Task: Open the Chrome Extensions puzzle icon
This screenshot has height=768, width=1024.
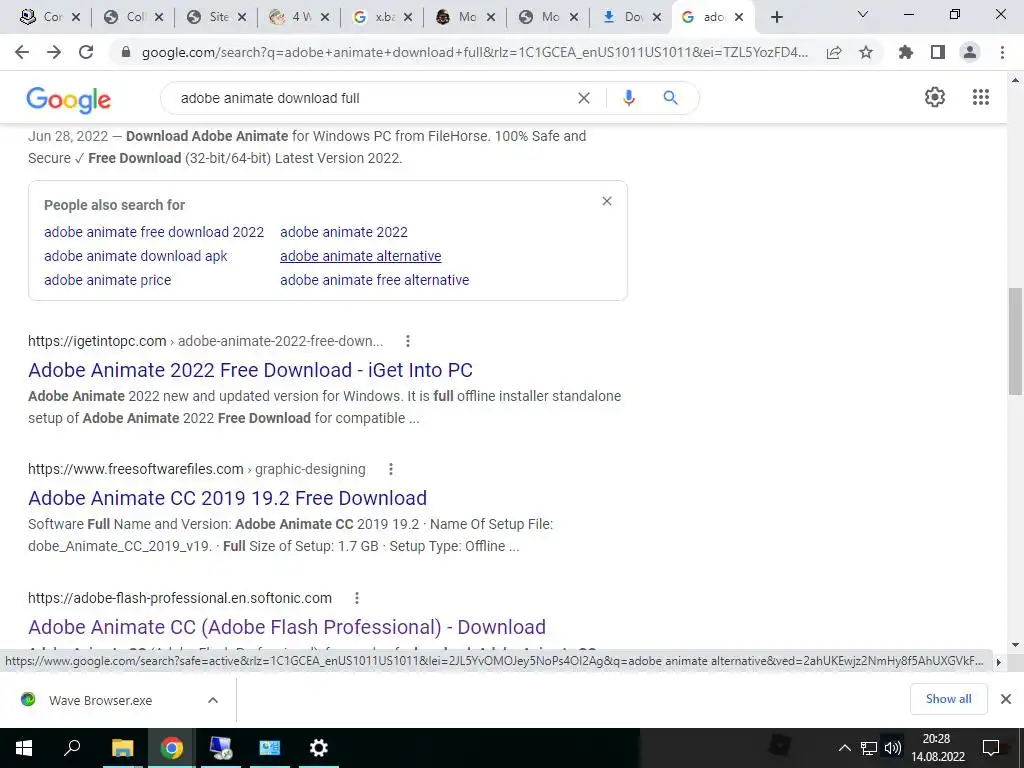Action: [906, 52]
